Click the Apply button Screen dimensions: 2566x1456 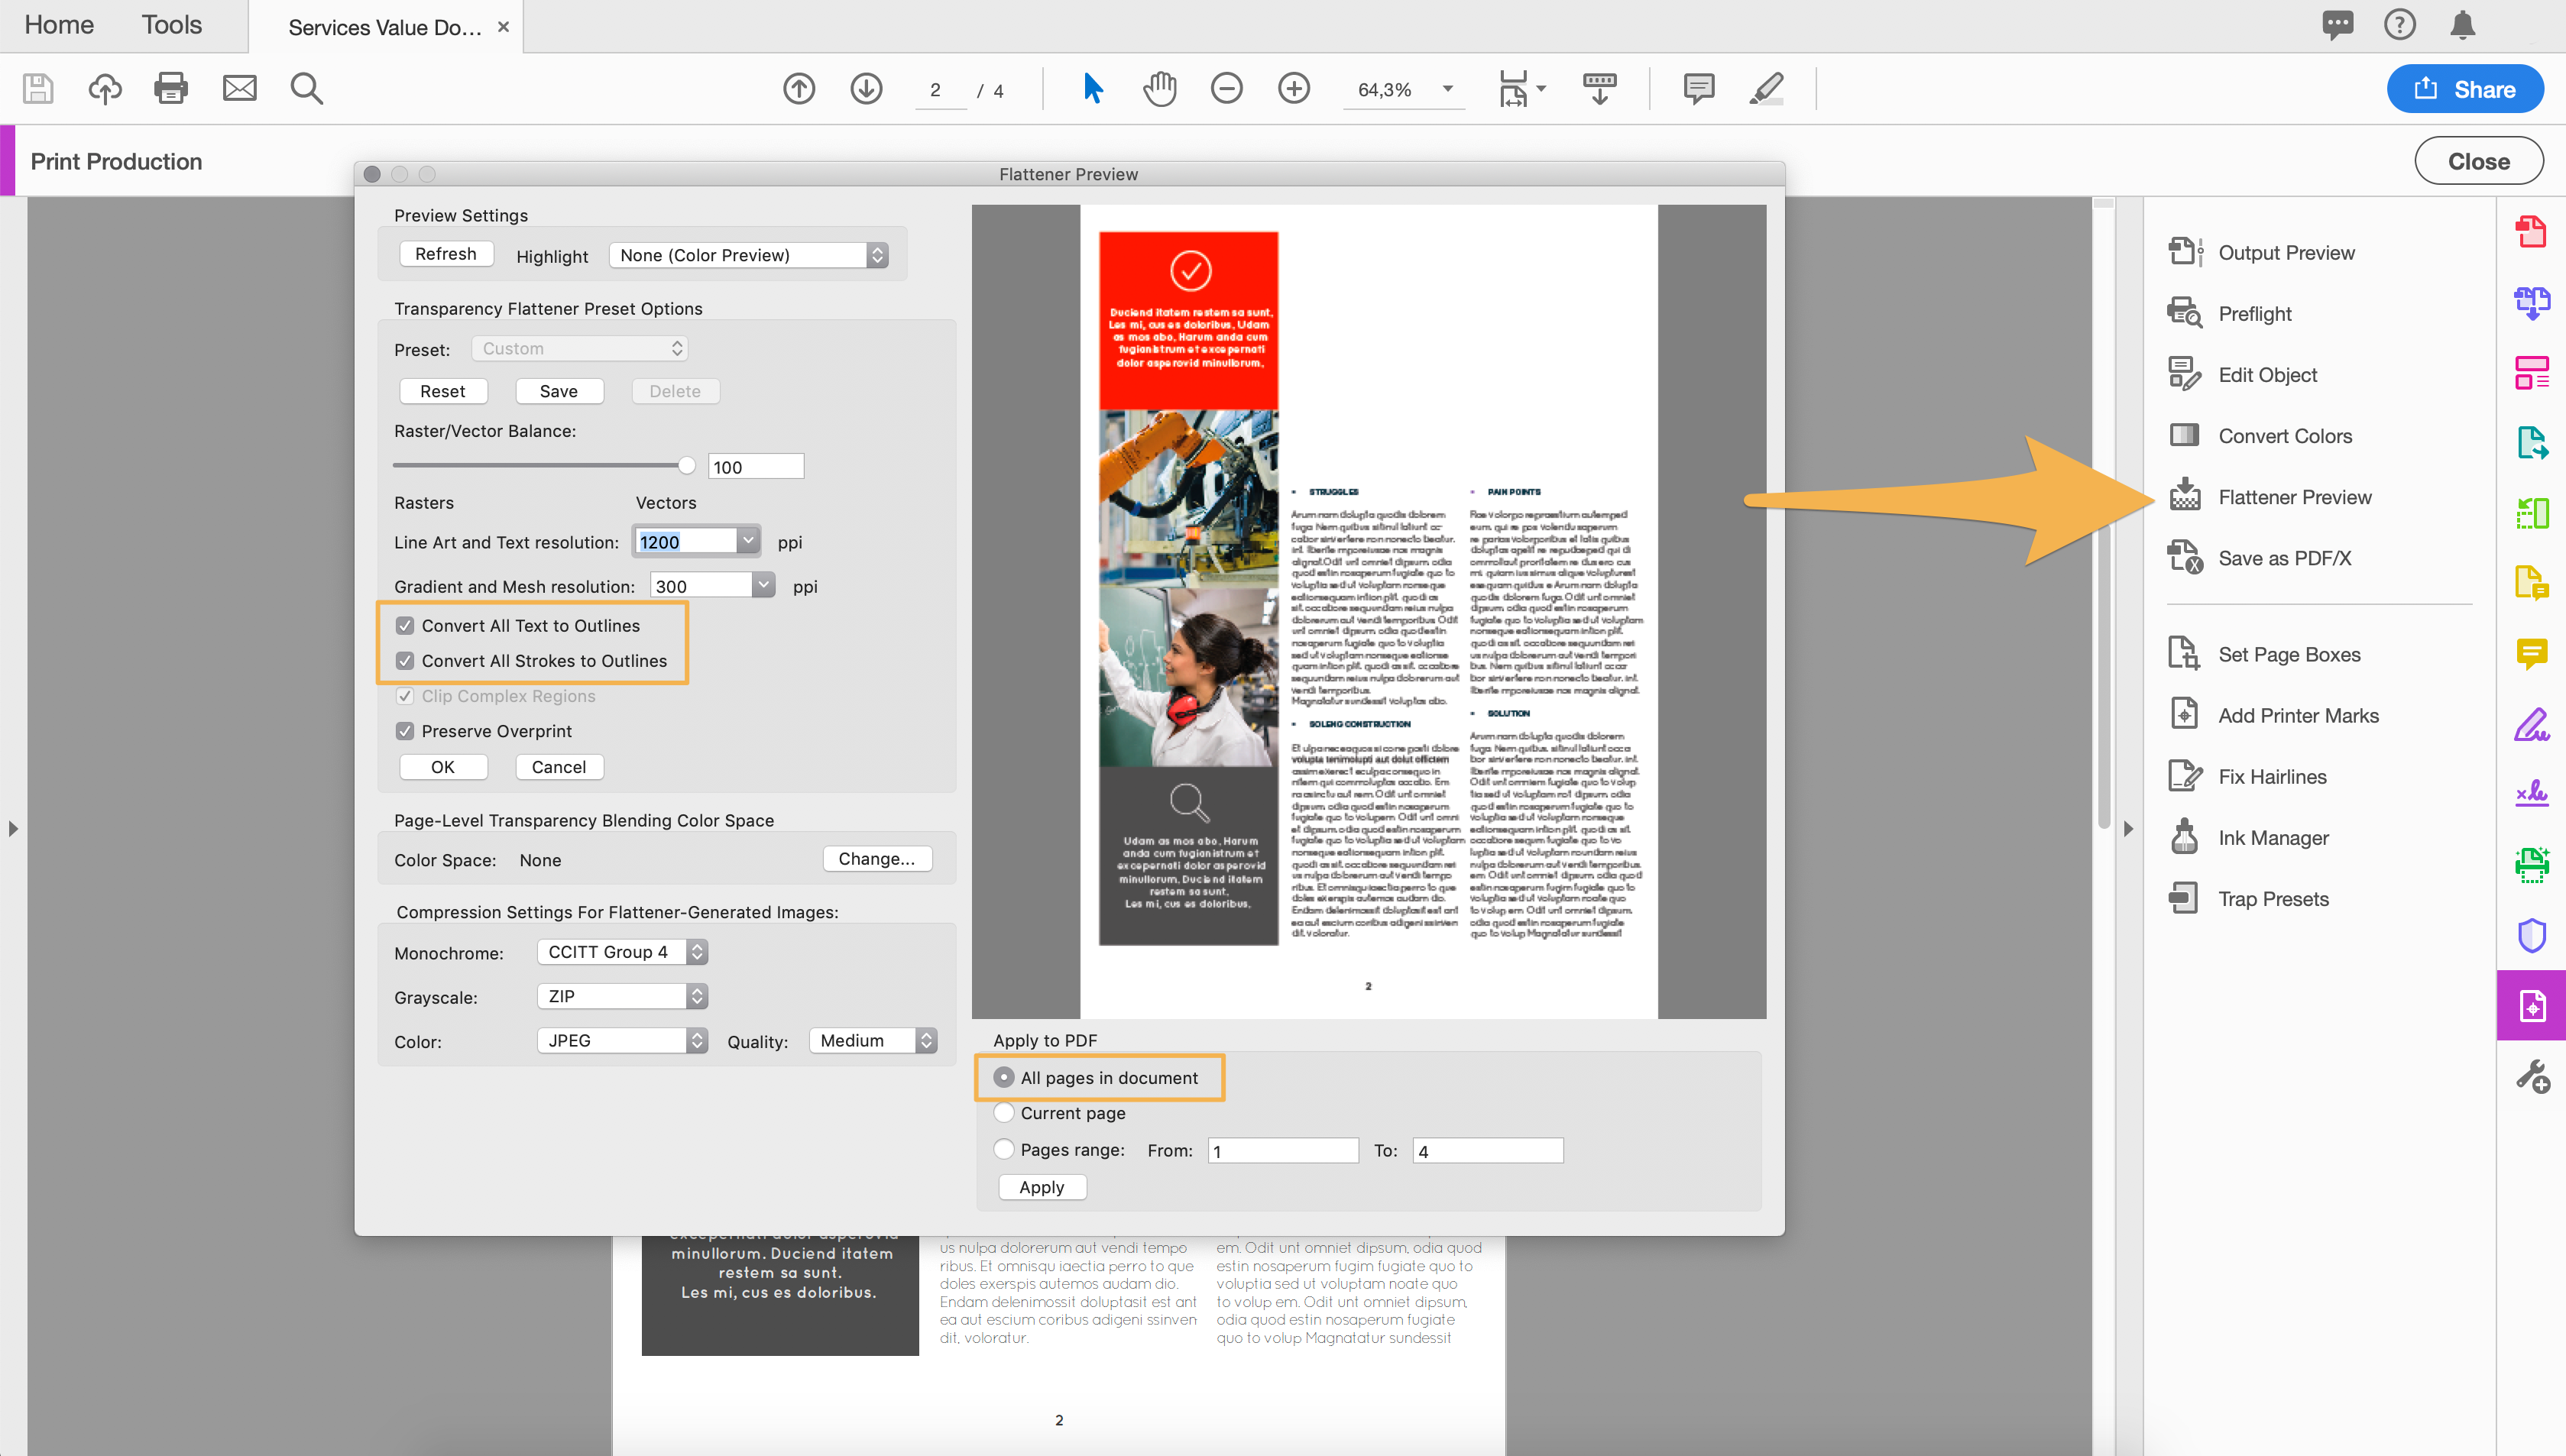click(1042, 1186)
